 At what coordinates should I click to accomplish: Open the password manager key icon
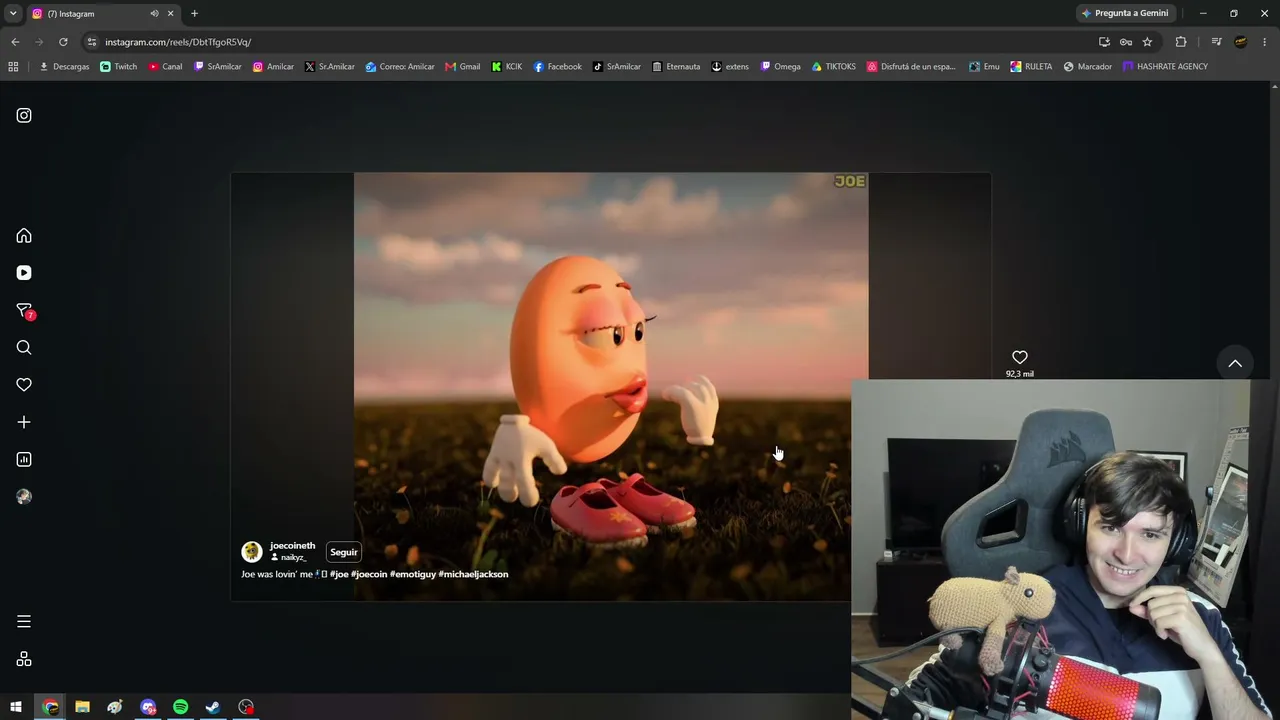(x=1126, y=42)
